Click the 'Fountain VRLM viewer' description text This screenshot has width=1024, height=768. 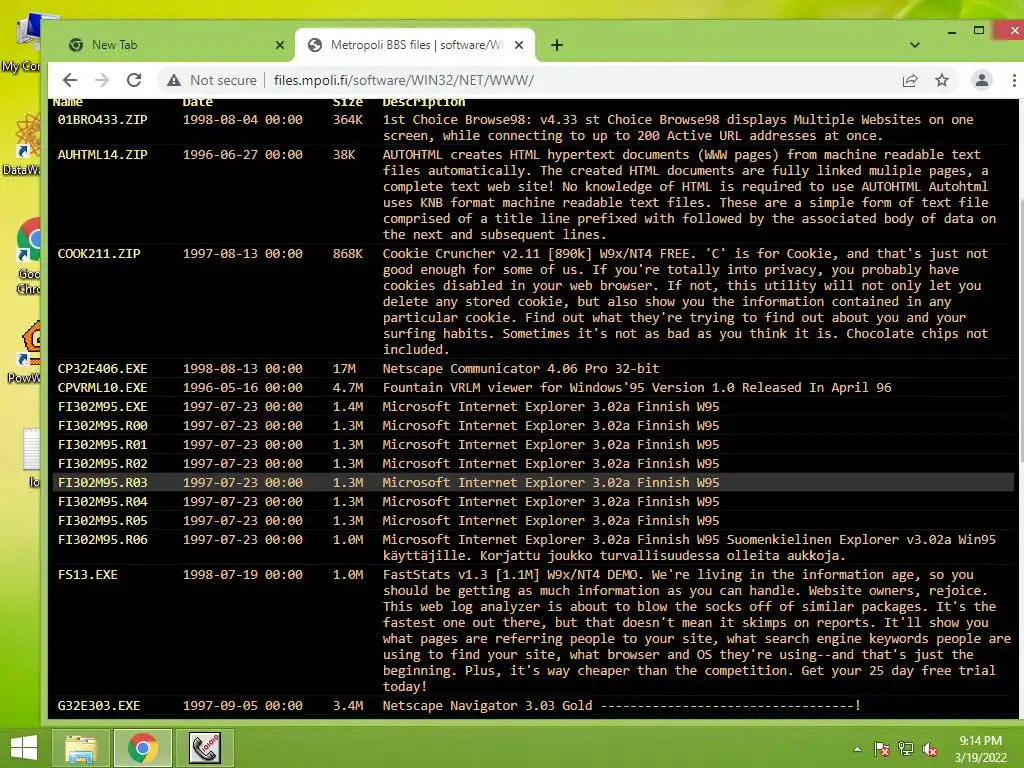pos(637,387)
